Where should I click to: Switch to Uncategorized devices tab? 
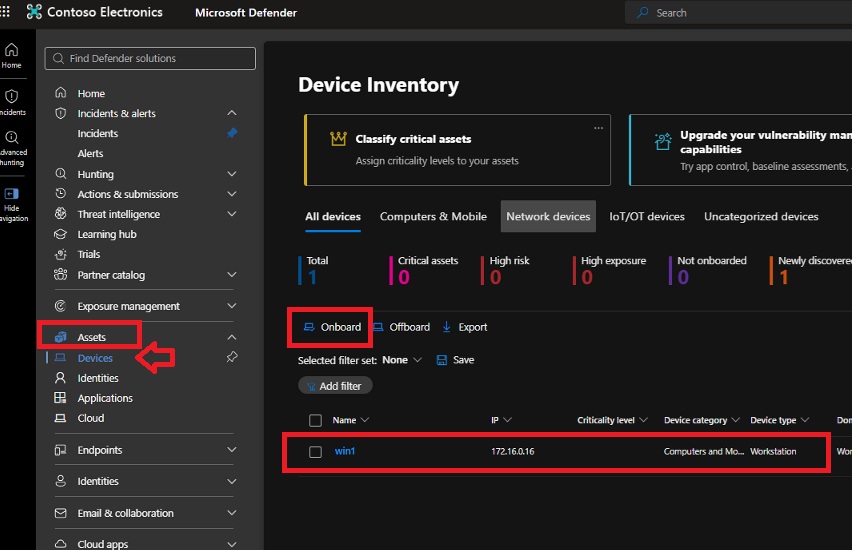pos(761,216)
